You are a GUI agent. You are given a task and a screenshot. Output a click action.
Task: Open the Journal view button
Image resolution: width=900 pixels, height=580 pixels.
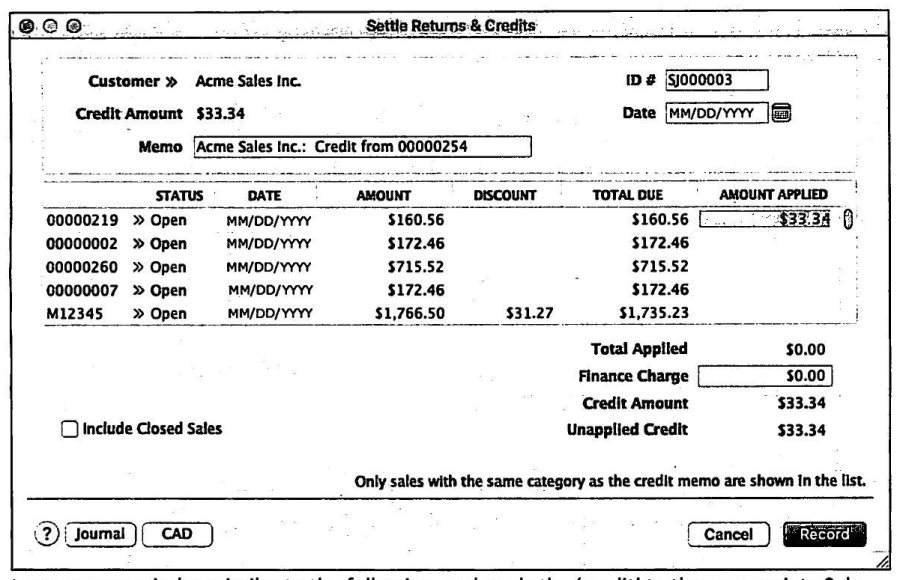tap(100, 535)
